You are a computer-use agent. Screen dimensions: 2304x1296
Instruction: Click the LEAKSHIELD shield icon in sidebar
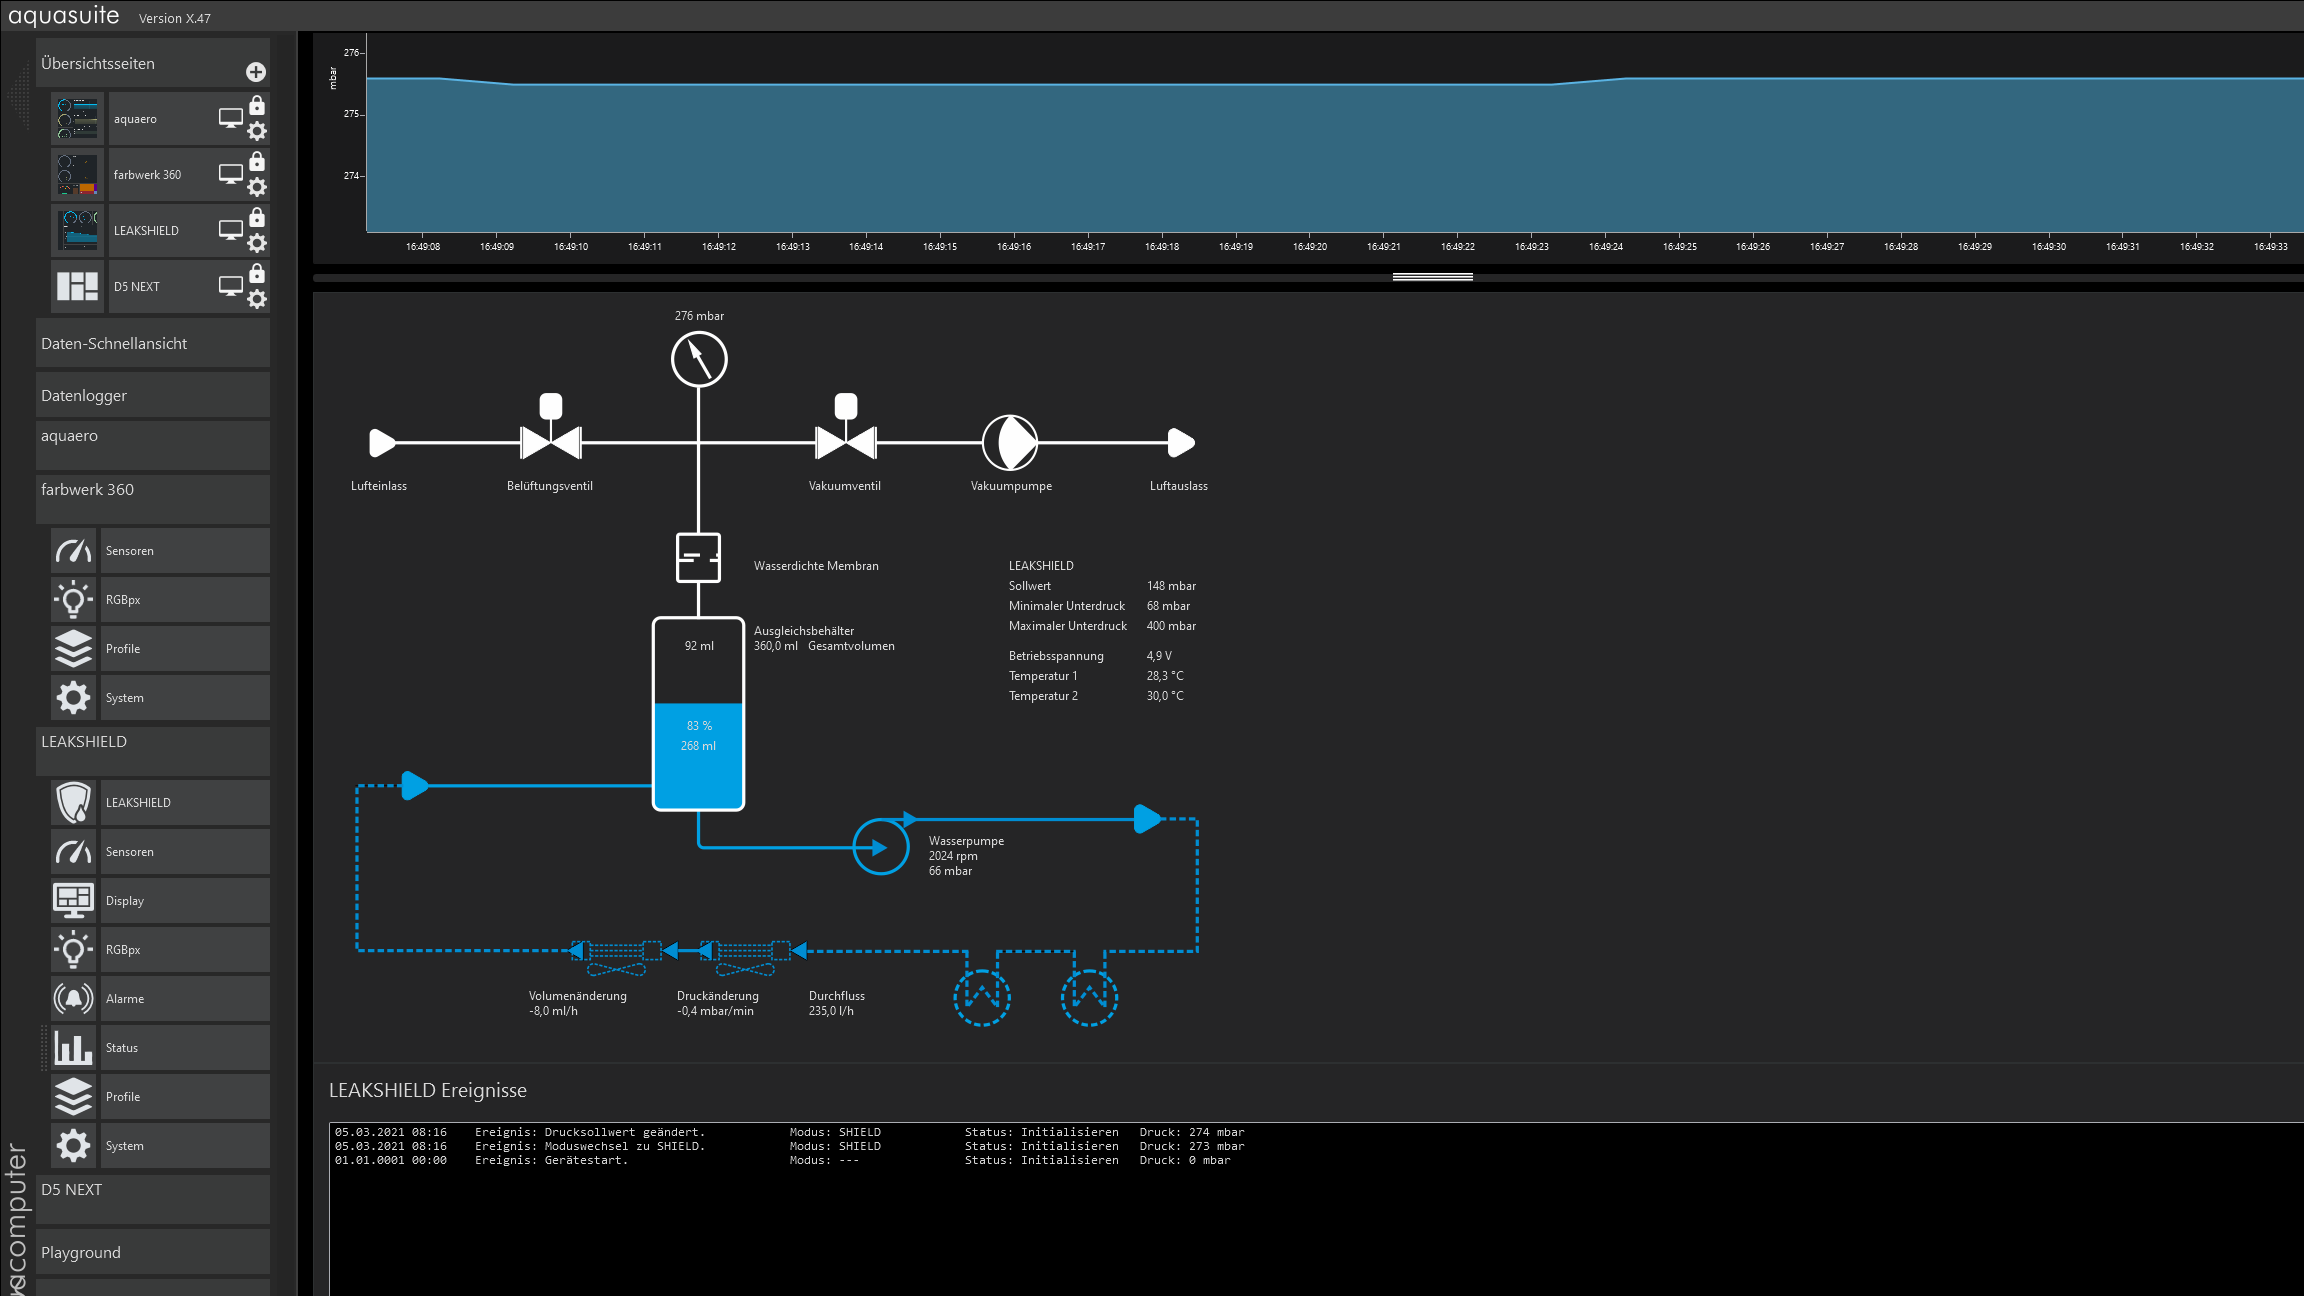(74, 803)
